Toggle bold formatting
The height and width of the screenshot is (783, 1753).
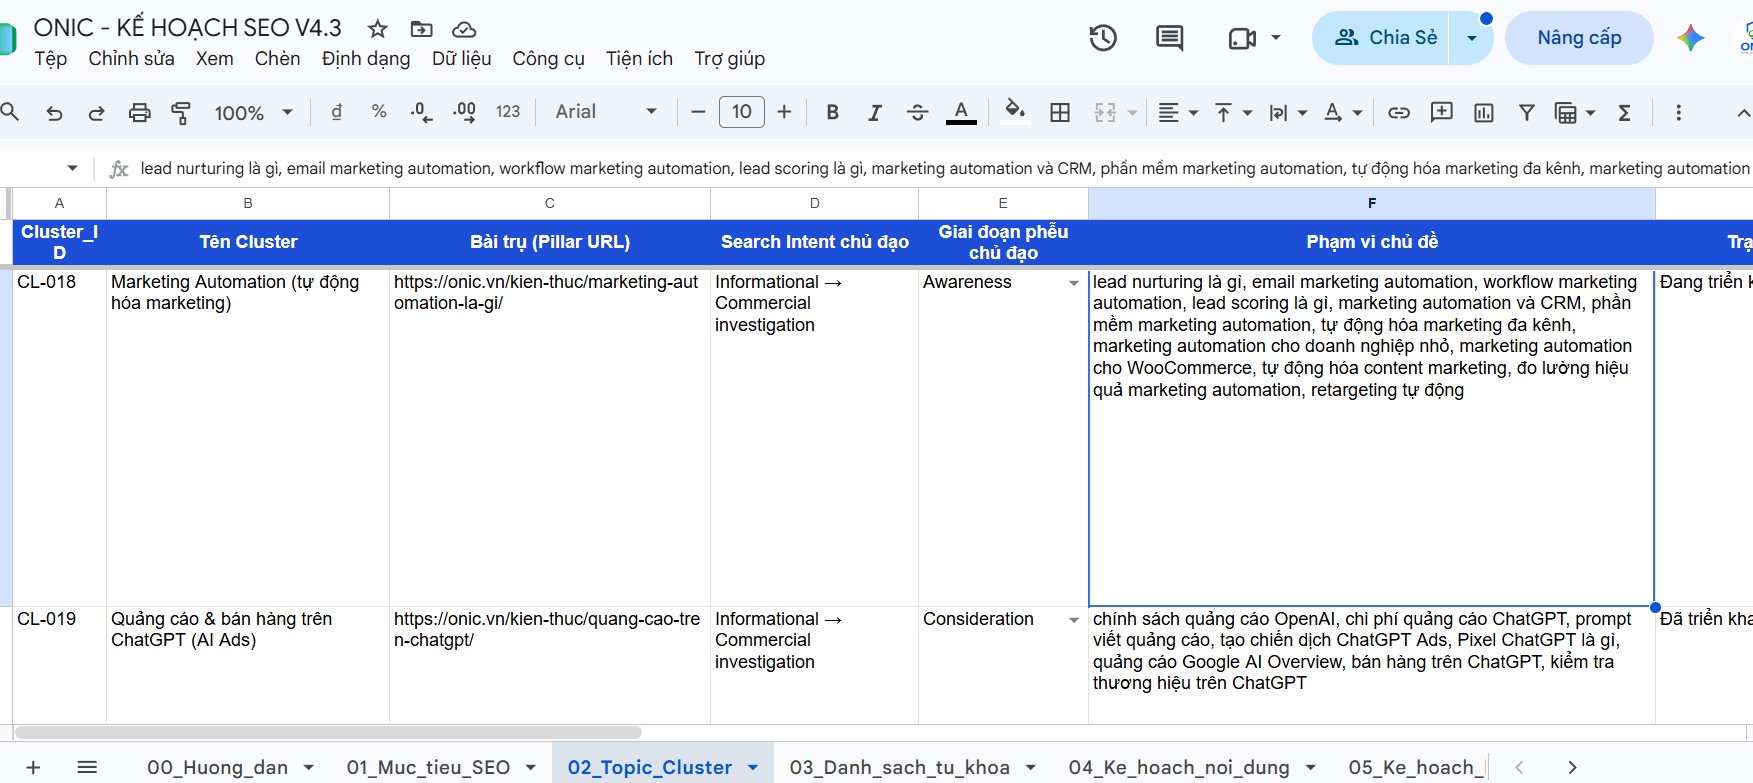[832, 113]
